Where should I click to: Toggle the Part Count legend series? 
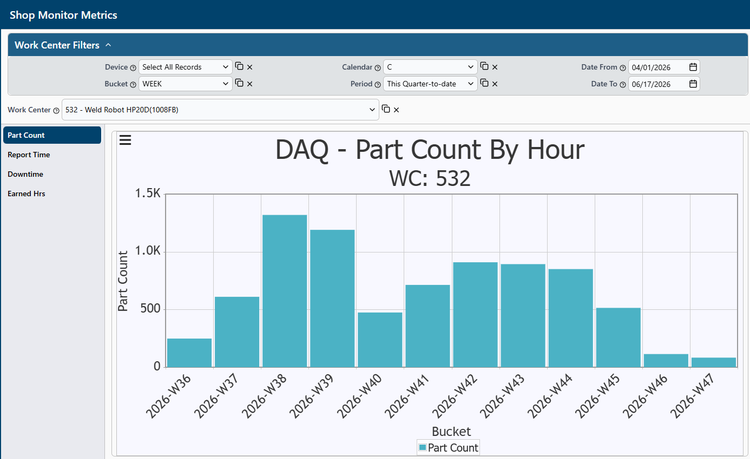[x=448, y=448]
